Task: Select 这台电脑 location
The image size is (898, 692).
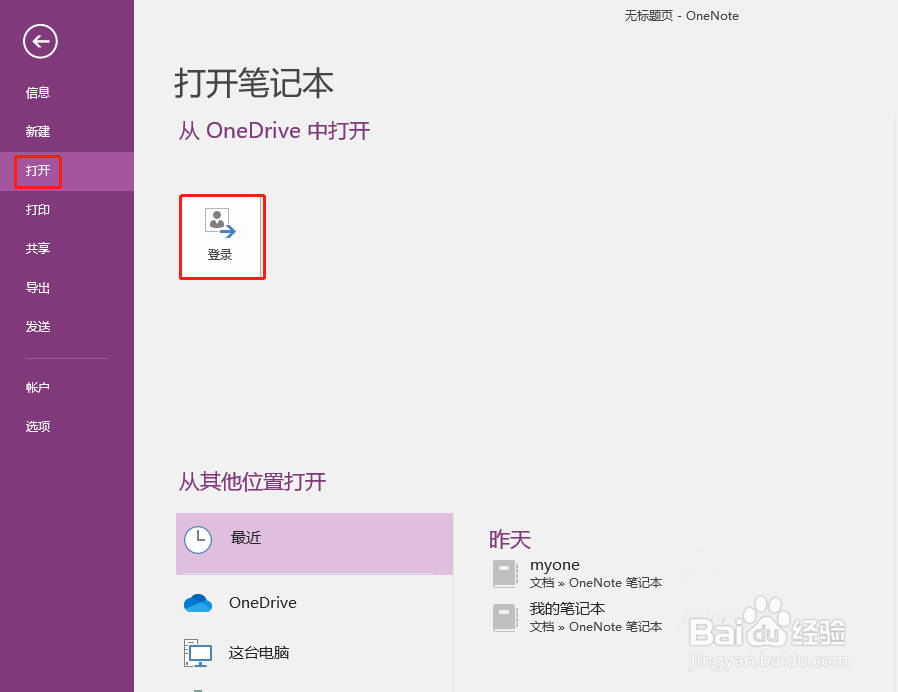Action: point(314,653)
